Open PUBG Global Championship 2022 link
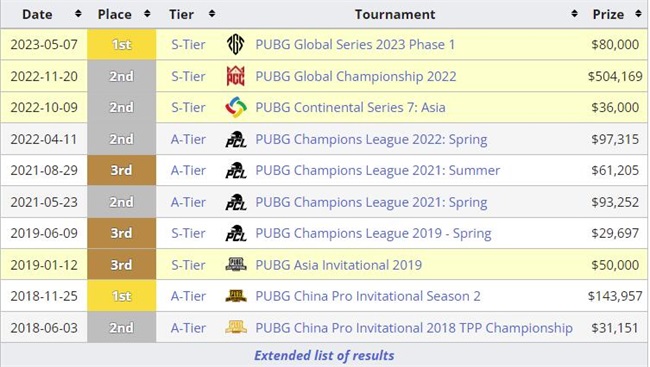Screen dimensions: 650x367 coord(356,76)
